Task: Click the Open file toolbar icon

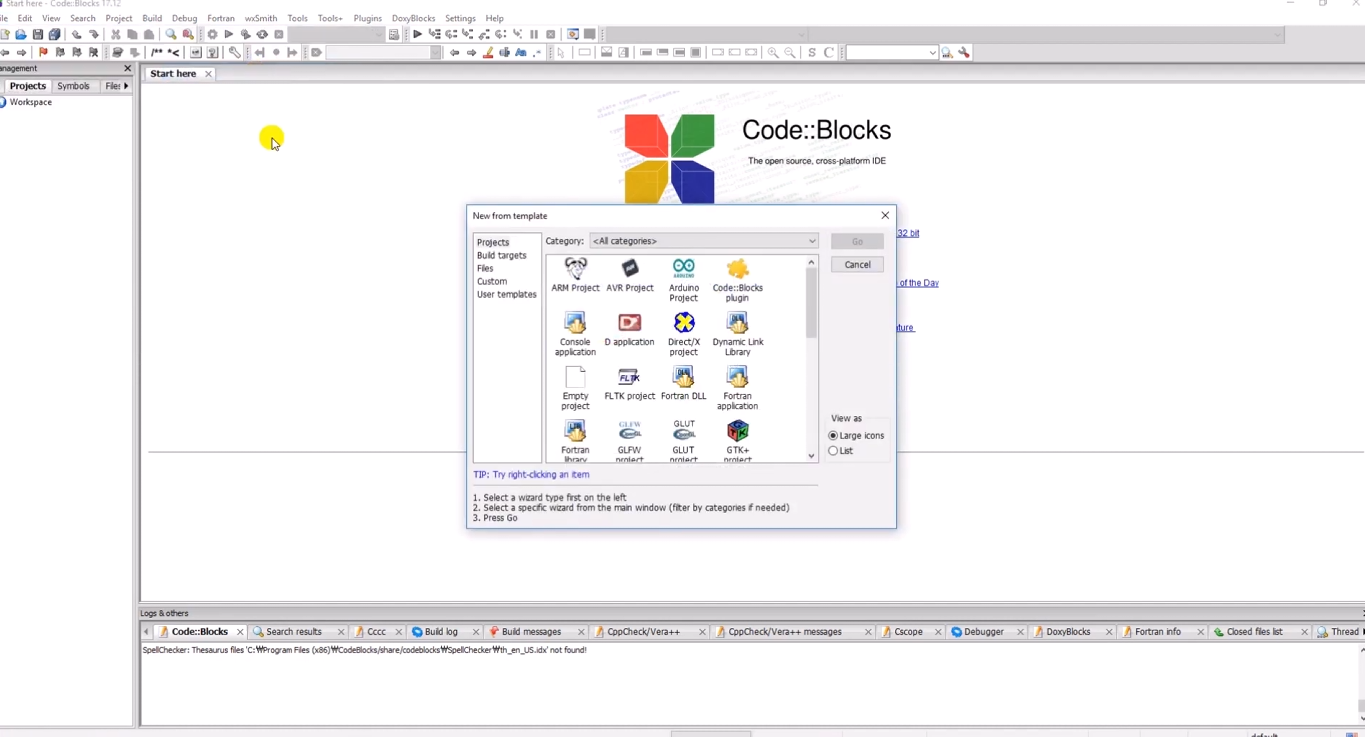Action: [21, 34]
